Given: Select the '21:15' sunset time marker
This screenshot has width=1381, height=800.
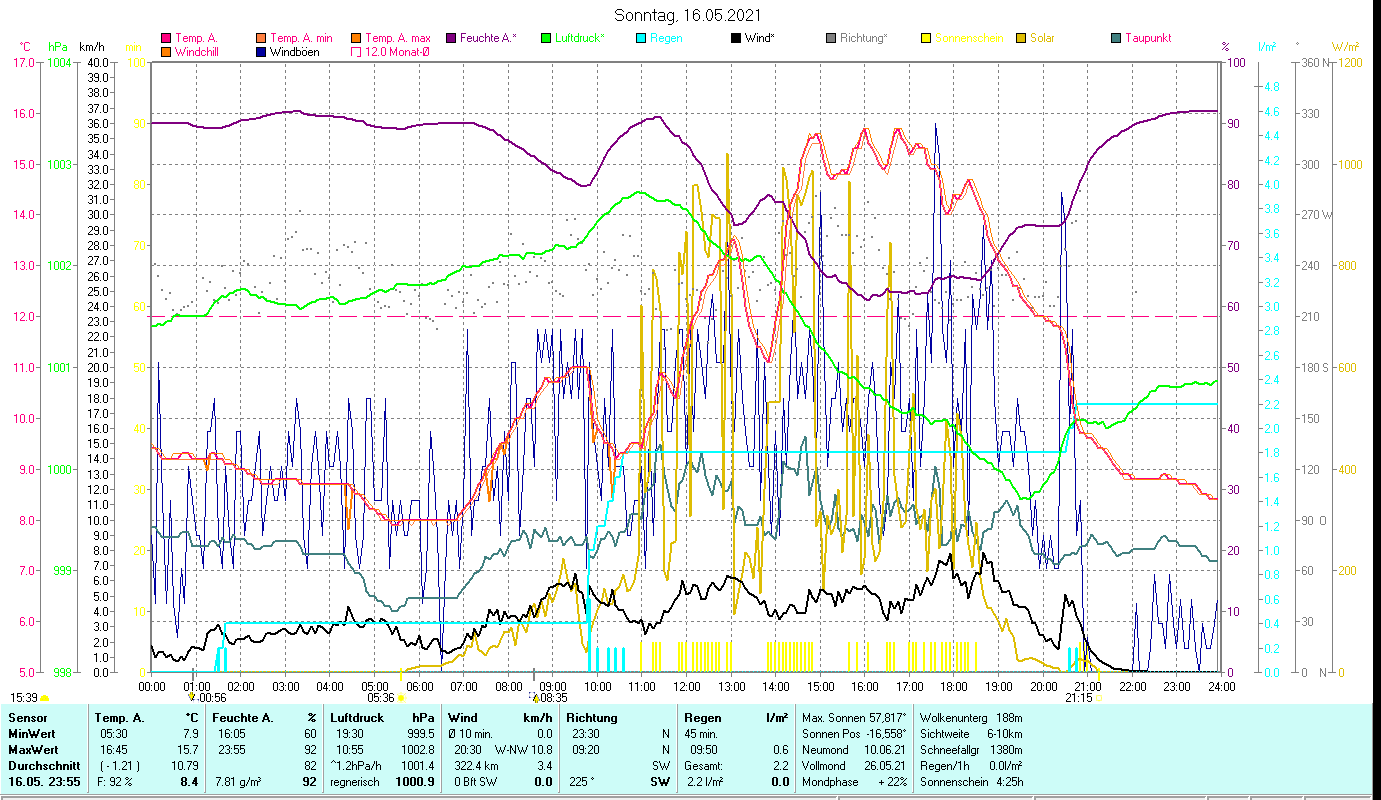Looking at the screenshot, I should click(x=1078, y=697).
